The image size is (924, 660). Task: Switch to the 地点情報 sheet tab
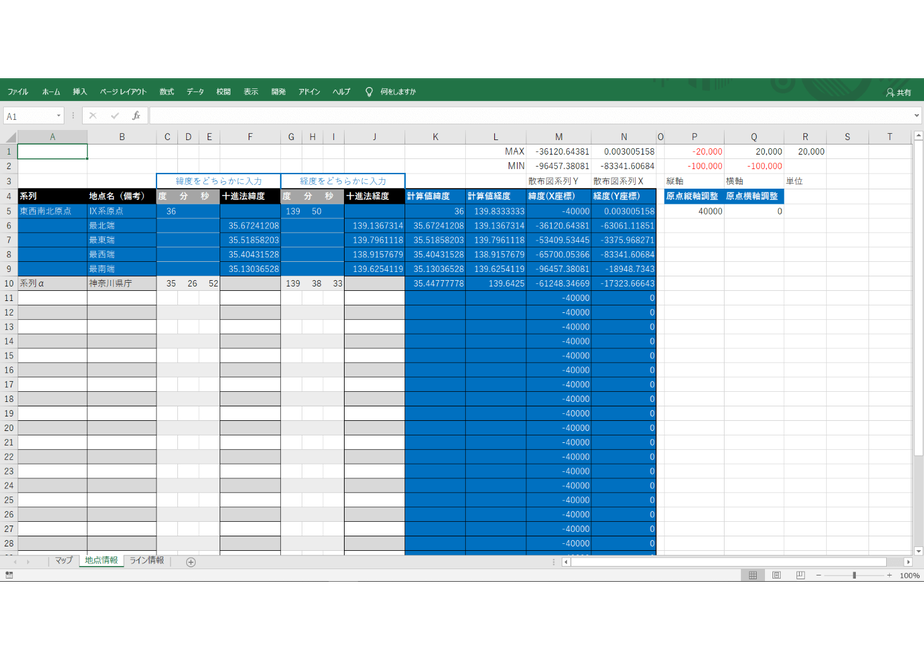(x=101, y=561)
